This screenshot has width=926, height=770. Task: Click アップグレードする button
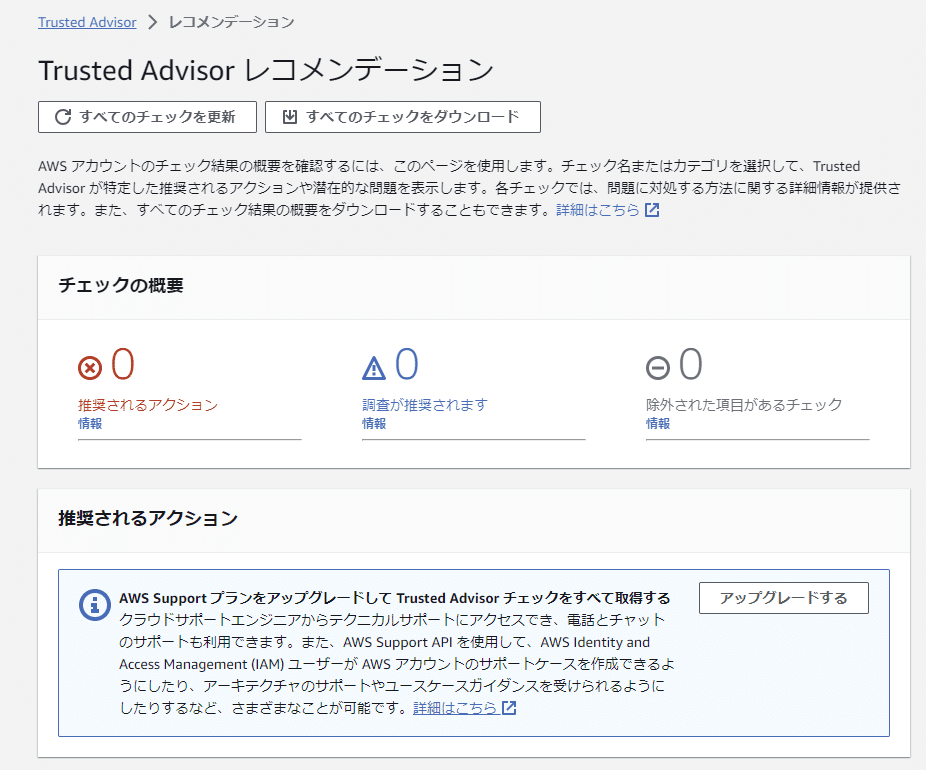tap(784, 598)
